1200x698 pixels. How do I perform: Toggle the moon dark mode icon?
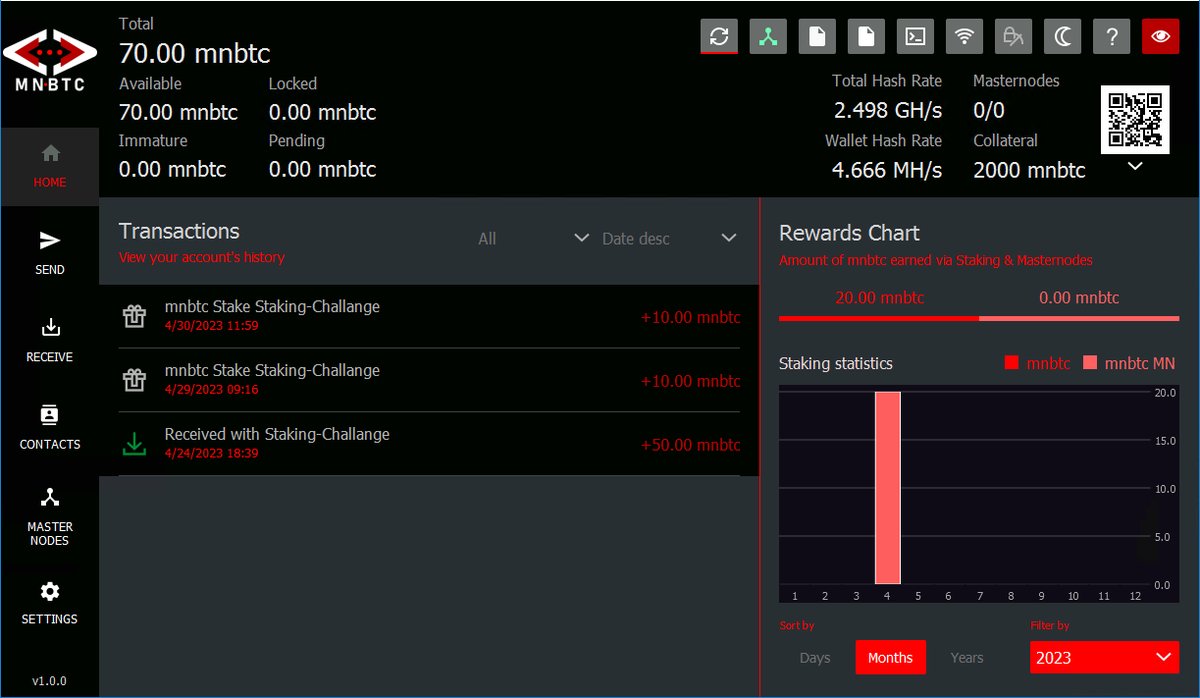(x=1062, y=36)
